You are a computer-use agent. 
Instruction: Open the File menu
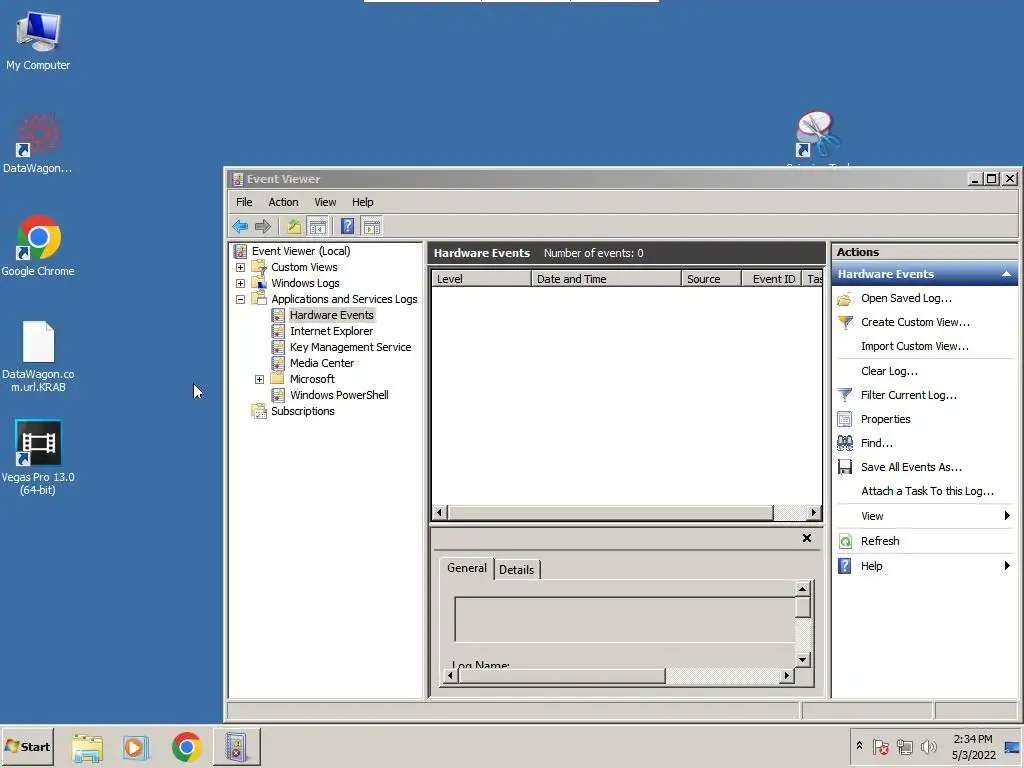click(244, 202)
